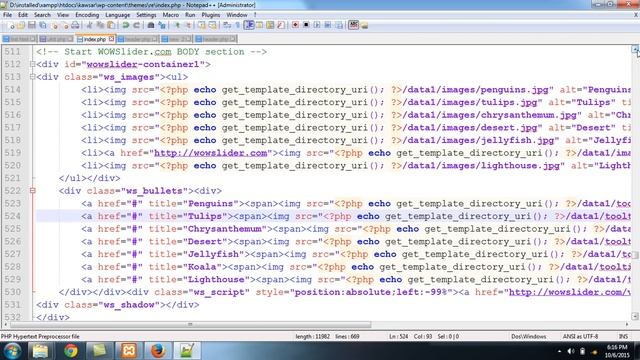Collapse the ws_bullets fold at line 522
The width and height of the screenshot is (640, 360).
coord(33,191)
